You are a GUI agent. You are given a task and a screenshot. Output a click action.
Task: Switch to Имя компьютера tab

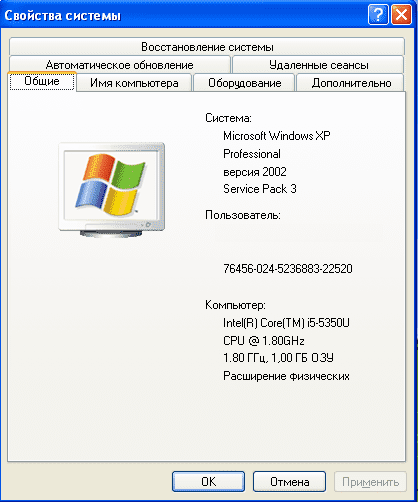point(134,83)
